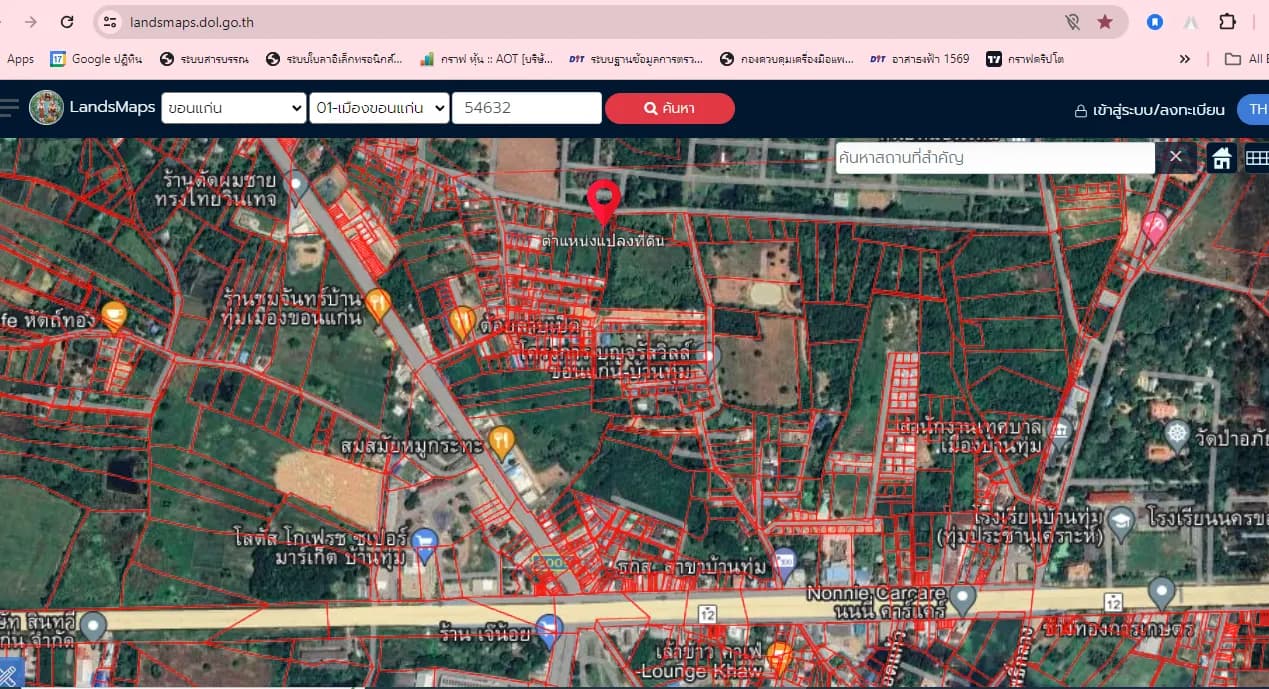Click the home icon on the map

[1221, 158]
